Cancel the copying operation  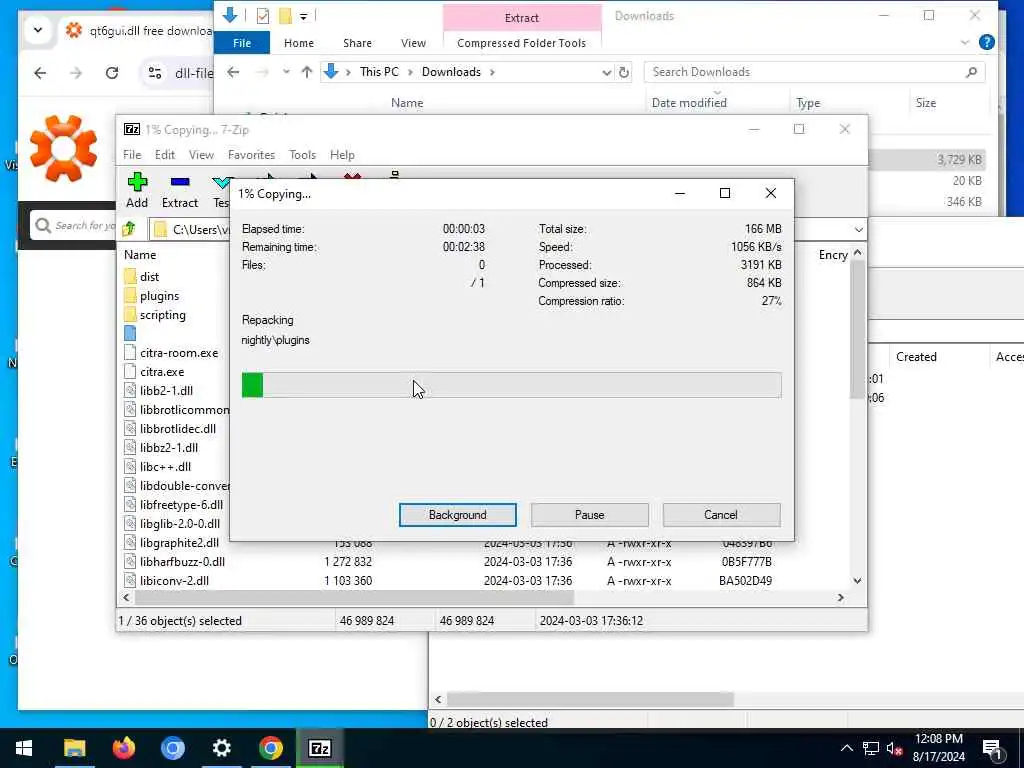(721, 515)
